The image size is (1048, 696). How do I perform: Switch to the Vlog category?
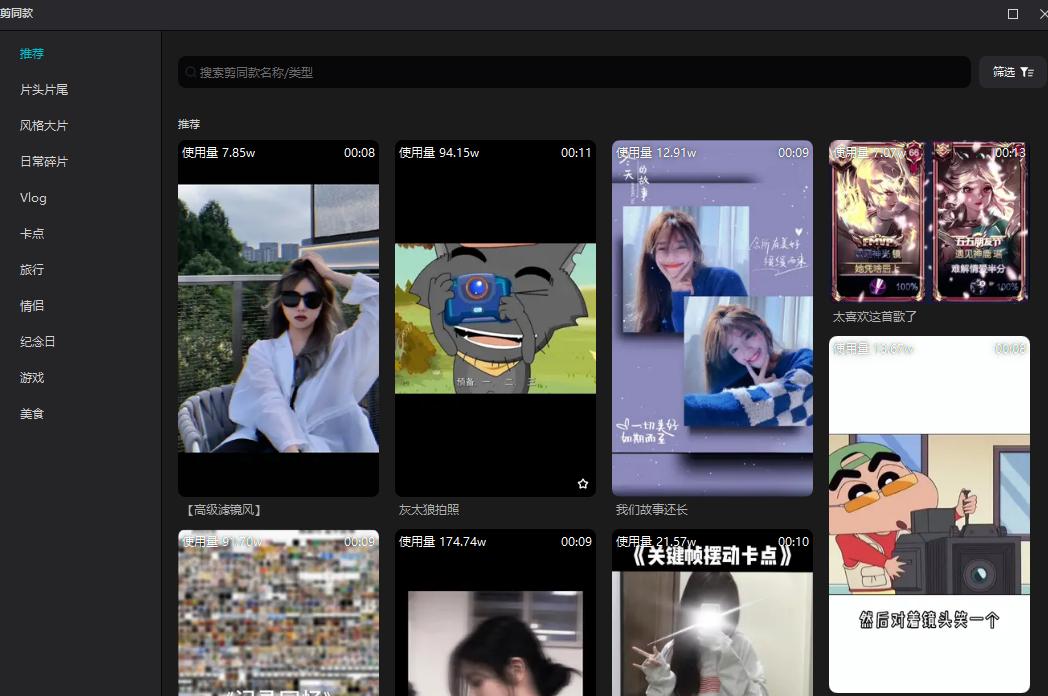(x=33, y=197)
